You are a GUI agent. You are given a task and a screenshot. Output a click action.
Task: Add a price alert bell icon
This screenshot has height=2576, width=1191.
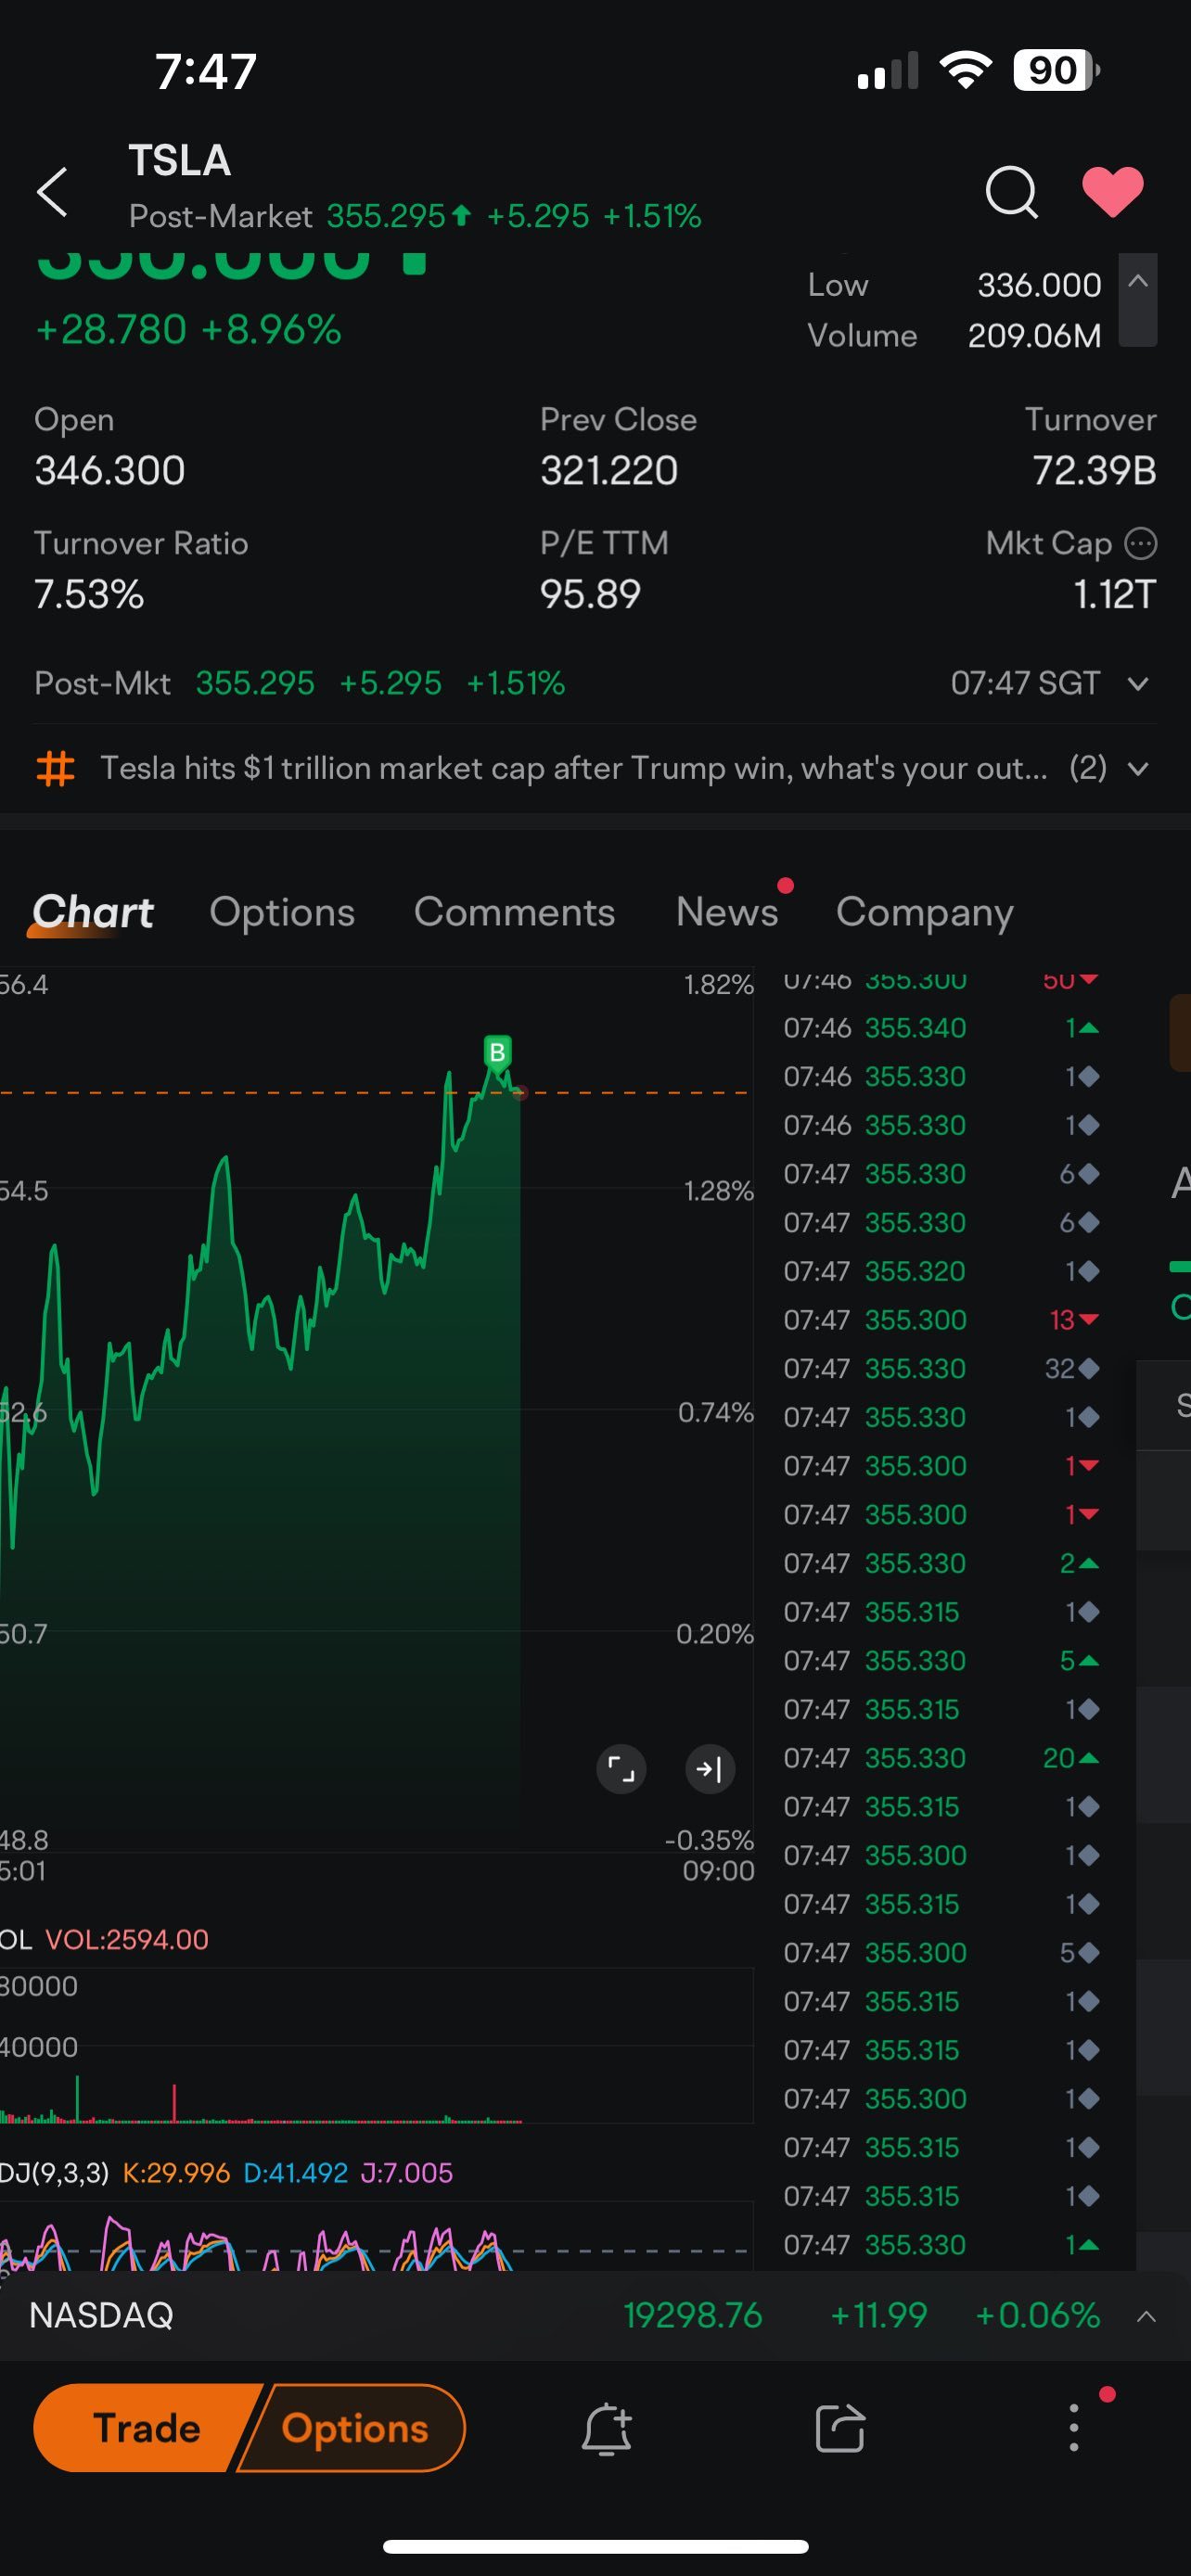click(607, 2428)
